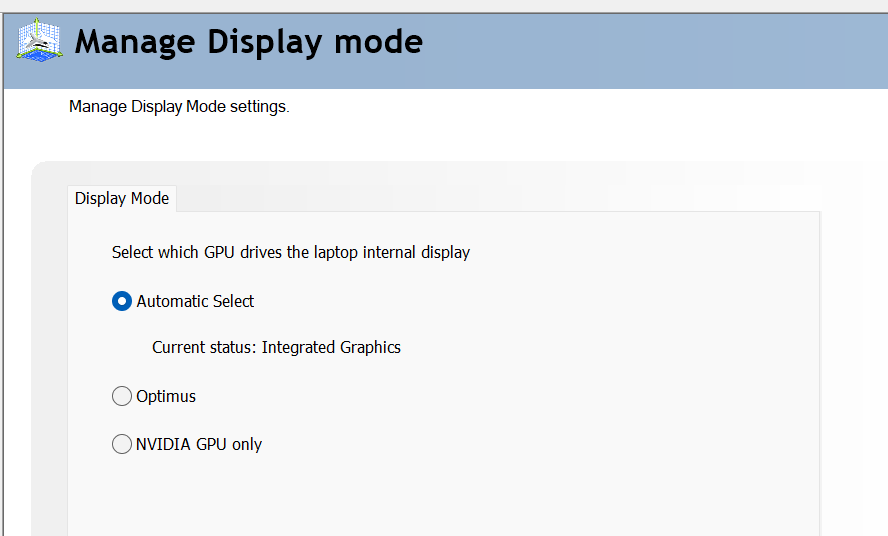Screen dimensions: 888x536
Task: Choose the Optimus radio button
Action: tap(122, 396)
